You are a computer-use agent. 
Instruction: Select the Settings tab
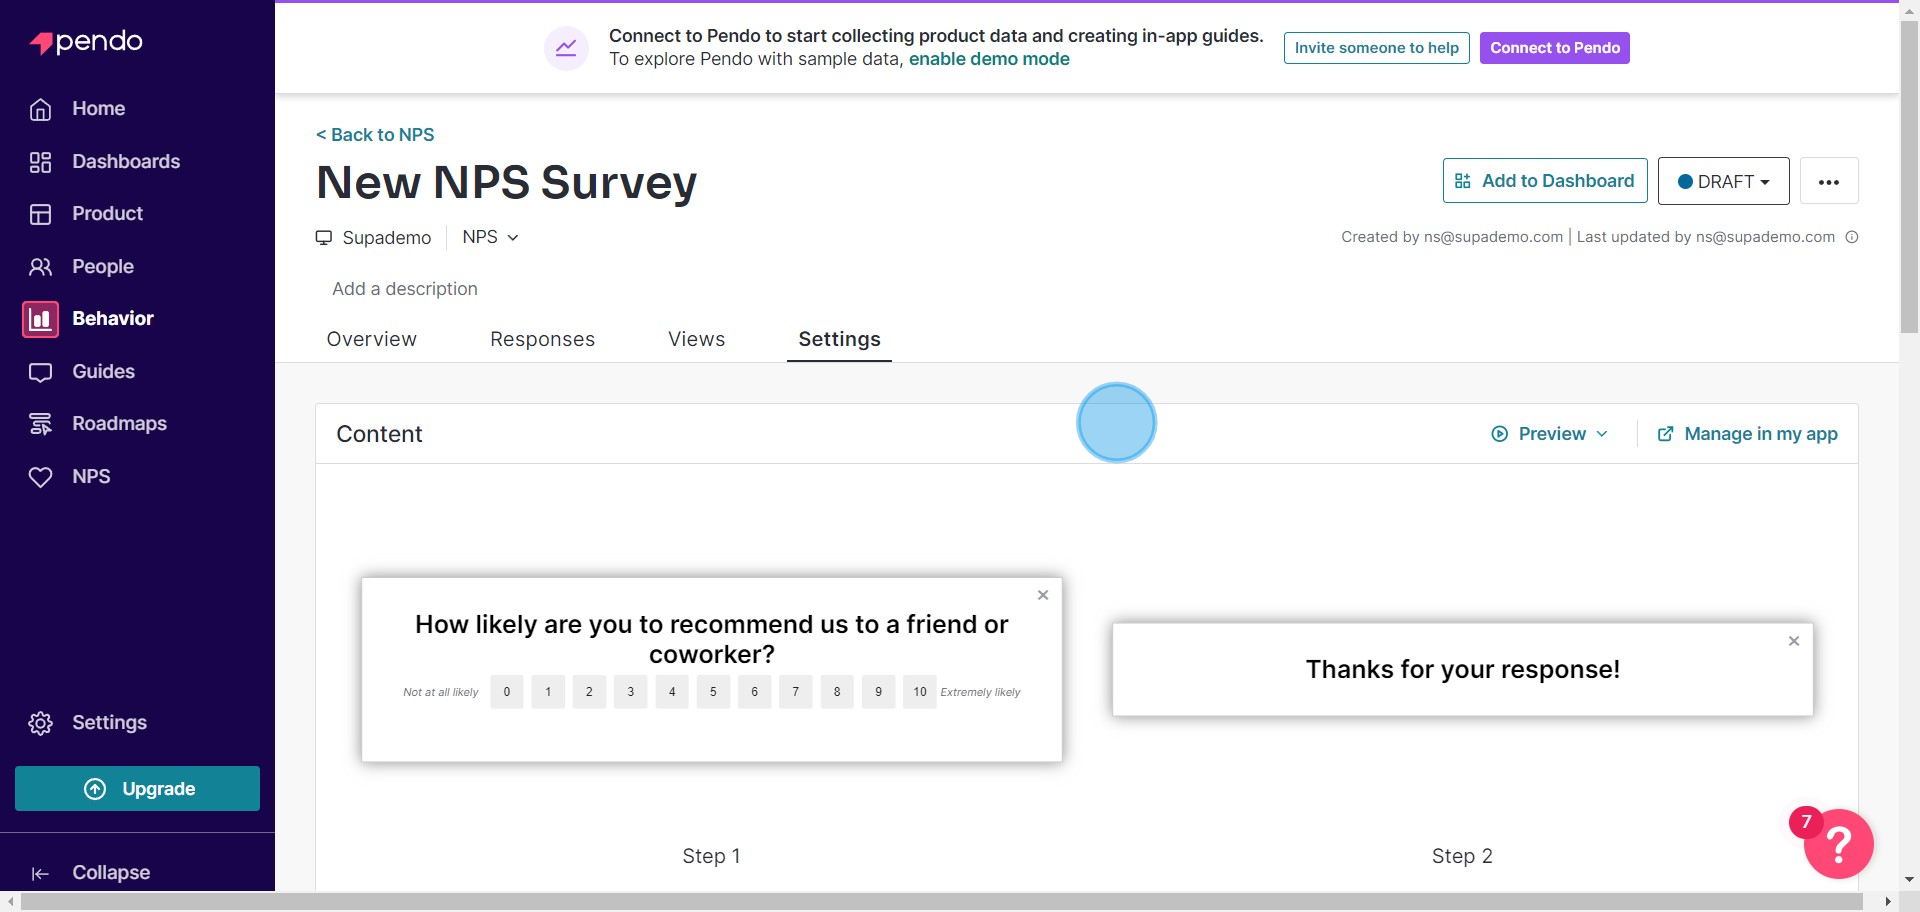839,339
